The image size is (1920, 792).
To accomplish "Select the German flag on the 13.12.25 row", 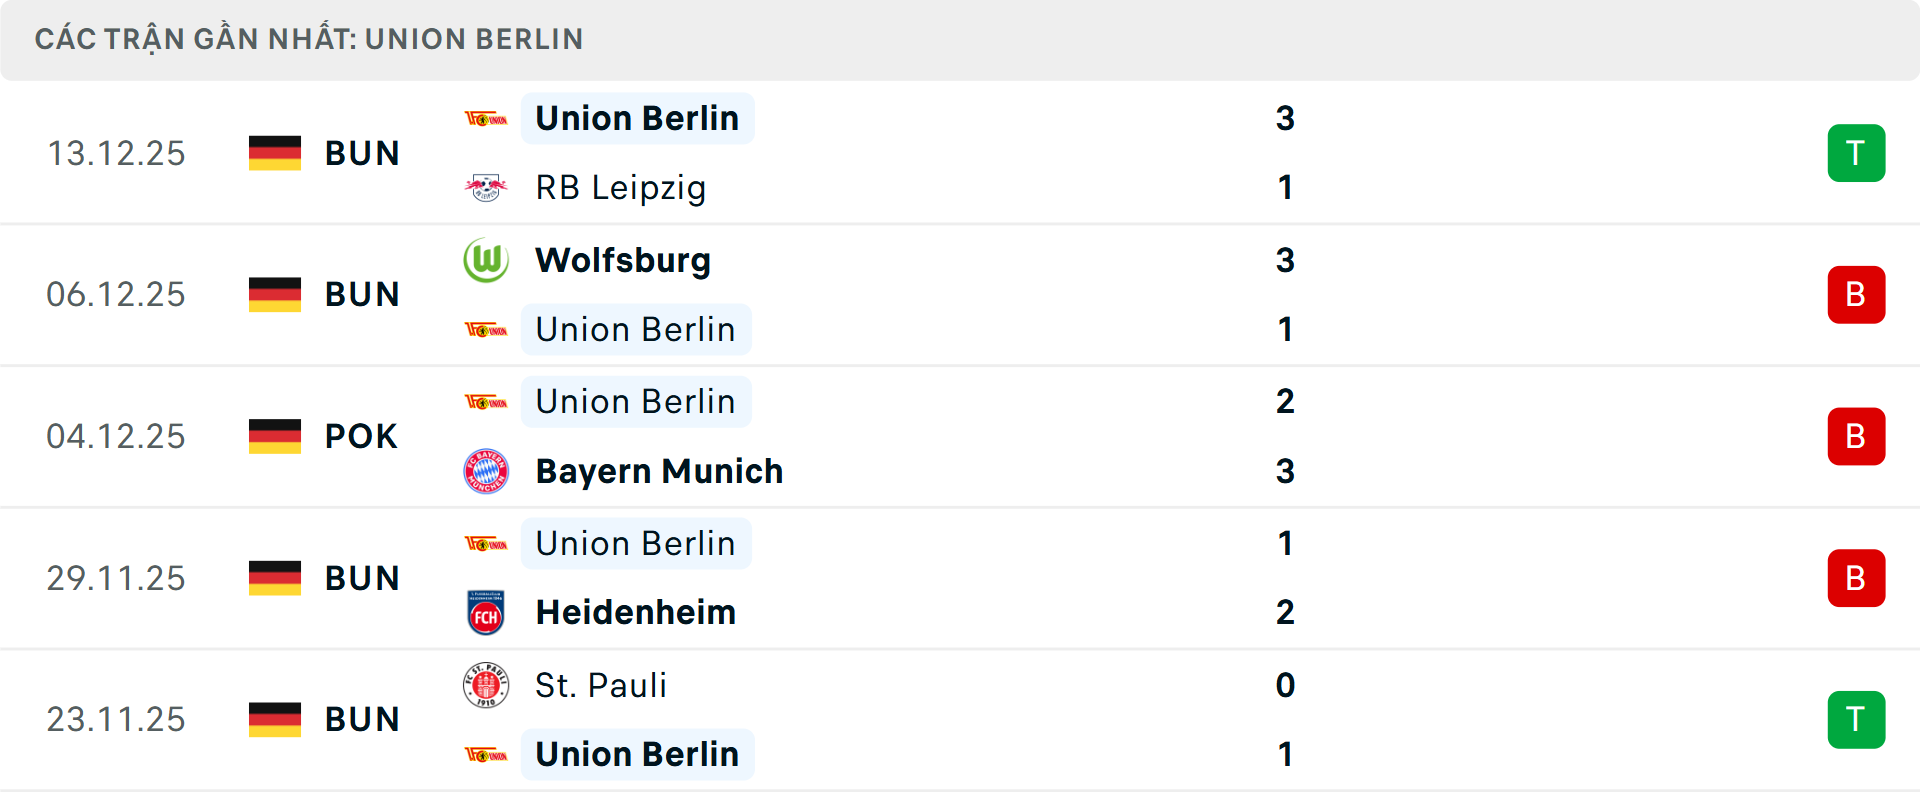I will [275, 152].
